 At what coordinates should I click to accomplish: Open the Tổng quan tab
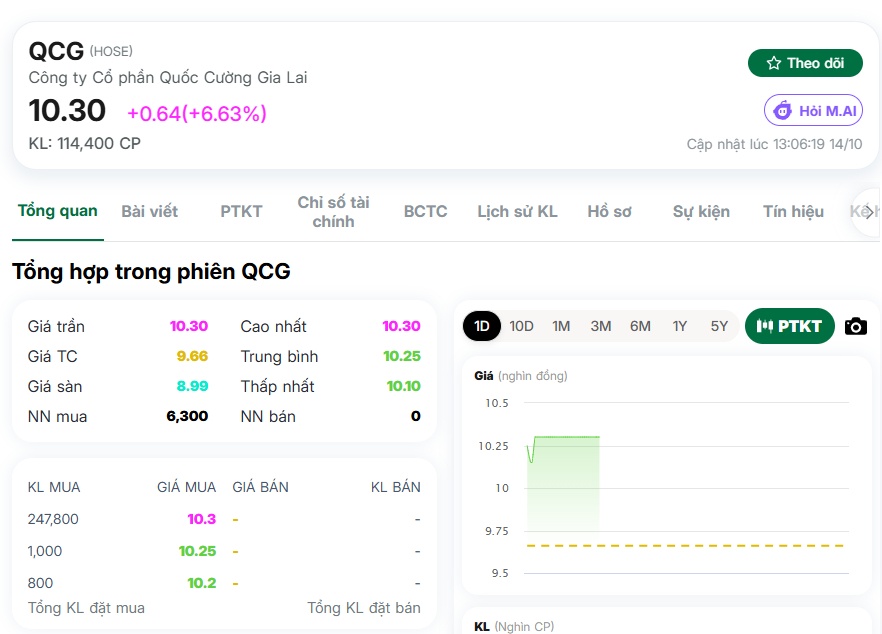(x=57, y=211)
